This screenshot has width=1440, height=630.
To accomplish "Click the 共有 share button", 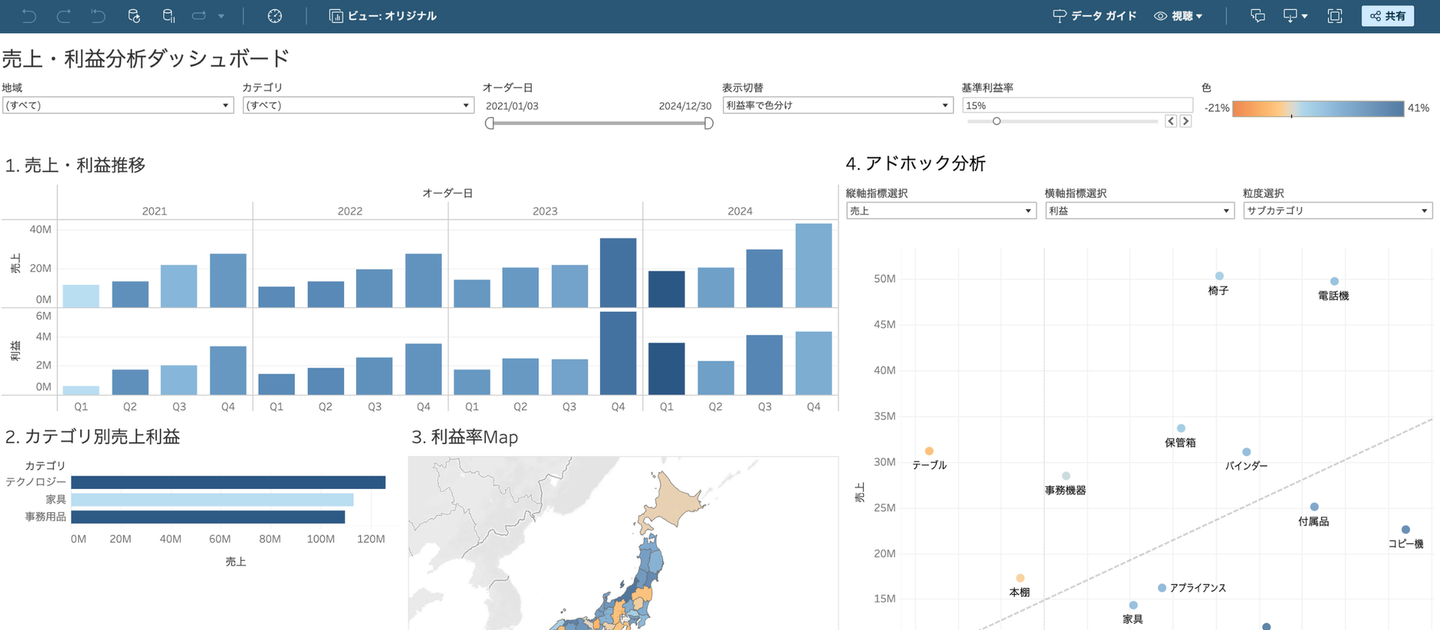I will click(x=1387, y=16).
